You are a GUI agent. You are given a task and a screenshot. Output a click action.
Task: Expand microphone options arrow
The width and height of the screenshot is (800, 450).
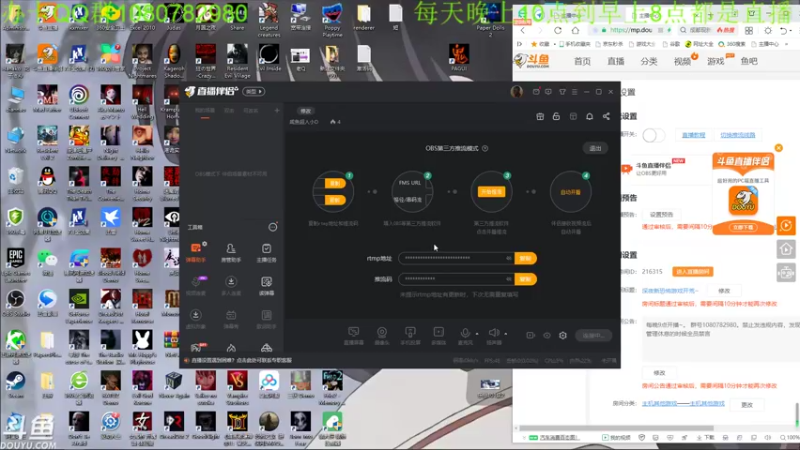[x=477, y=334]
